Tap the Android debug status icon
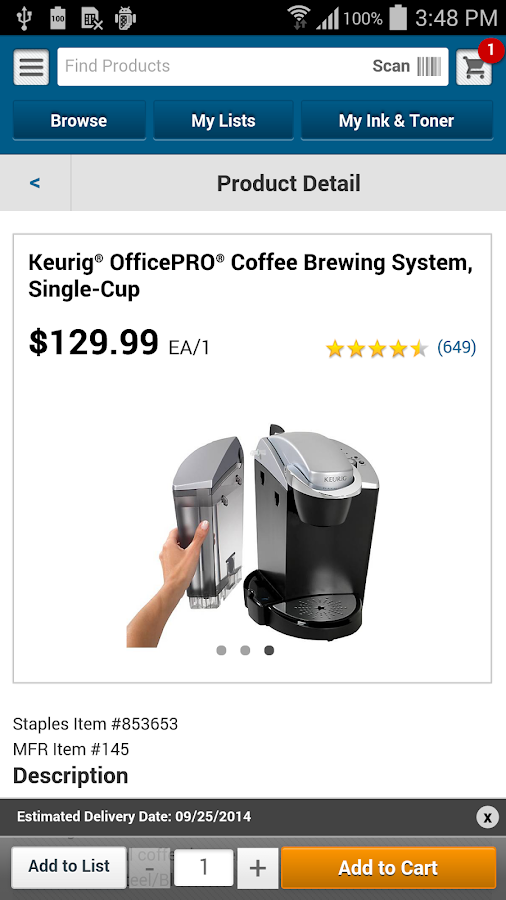The height and width of the screenshot is (900, 506). [x=125, y=18]
